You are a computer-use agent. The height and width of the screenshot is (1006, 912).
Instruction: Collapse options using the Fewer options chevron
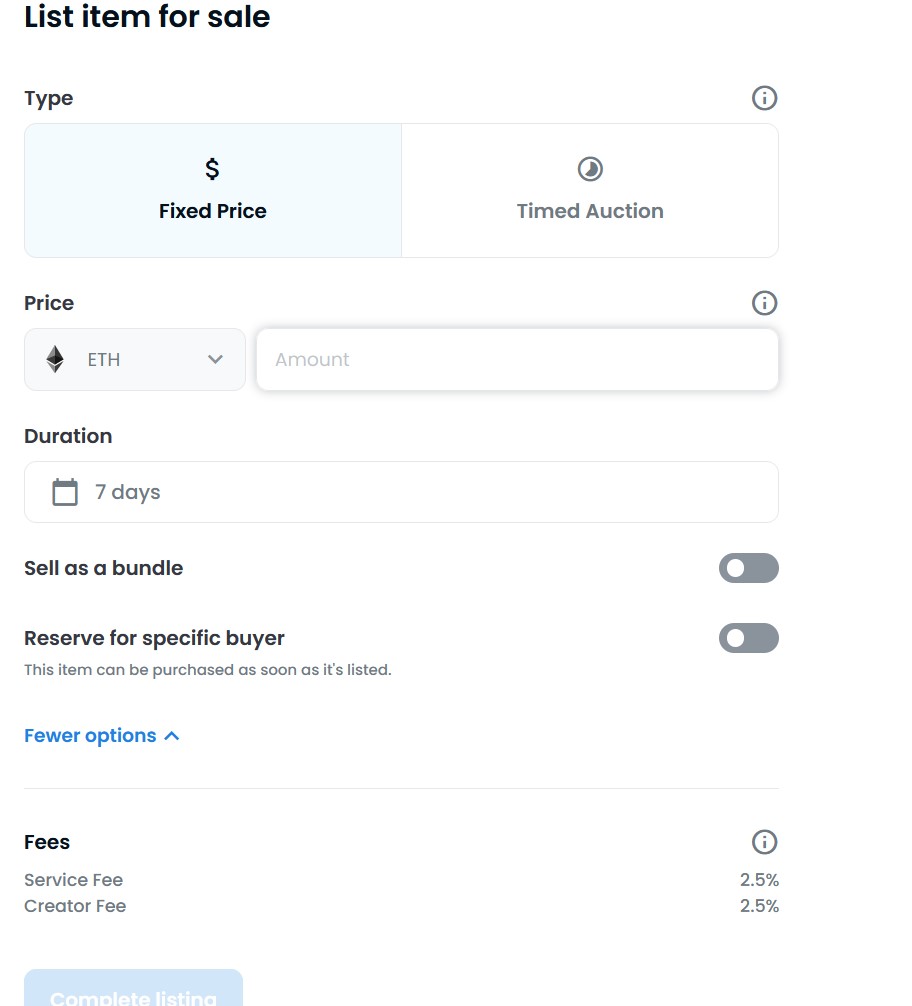pyautogui.click(x=172, y=736)
